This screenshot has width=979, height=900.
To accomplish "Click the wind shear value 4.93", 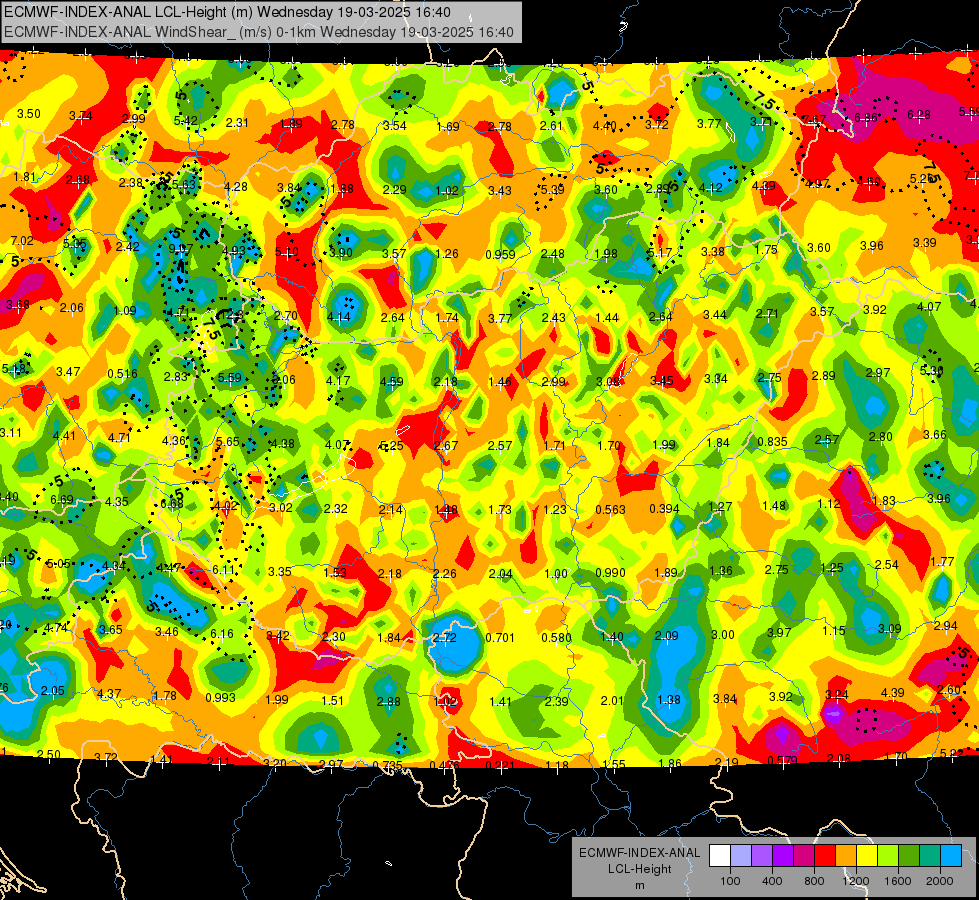I will tap(234, 251).
